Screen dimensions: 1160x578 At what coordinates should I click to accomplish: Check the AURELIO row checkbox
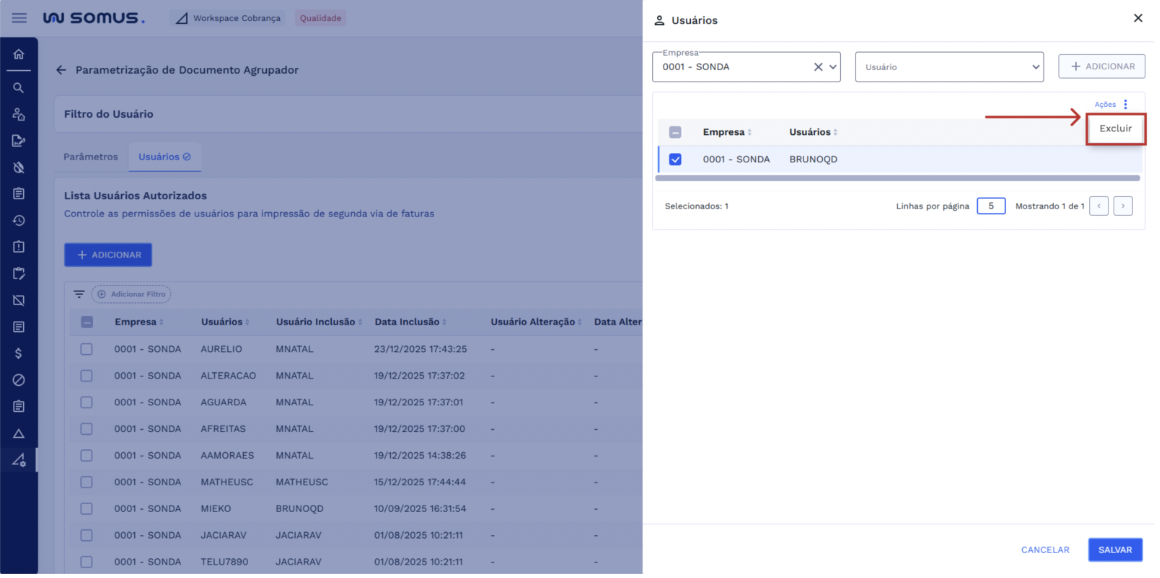(86, 349)
